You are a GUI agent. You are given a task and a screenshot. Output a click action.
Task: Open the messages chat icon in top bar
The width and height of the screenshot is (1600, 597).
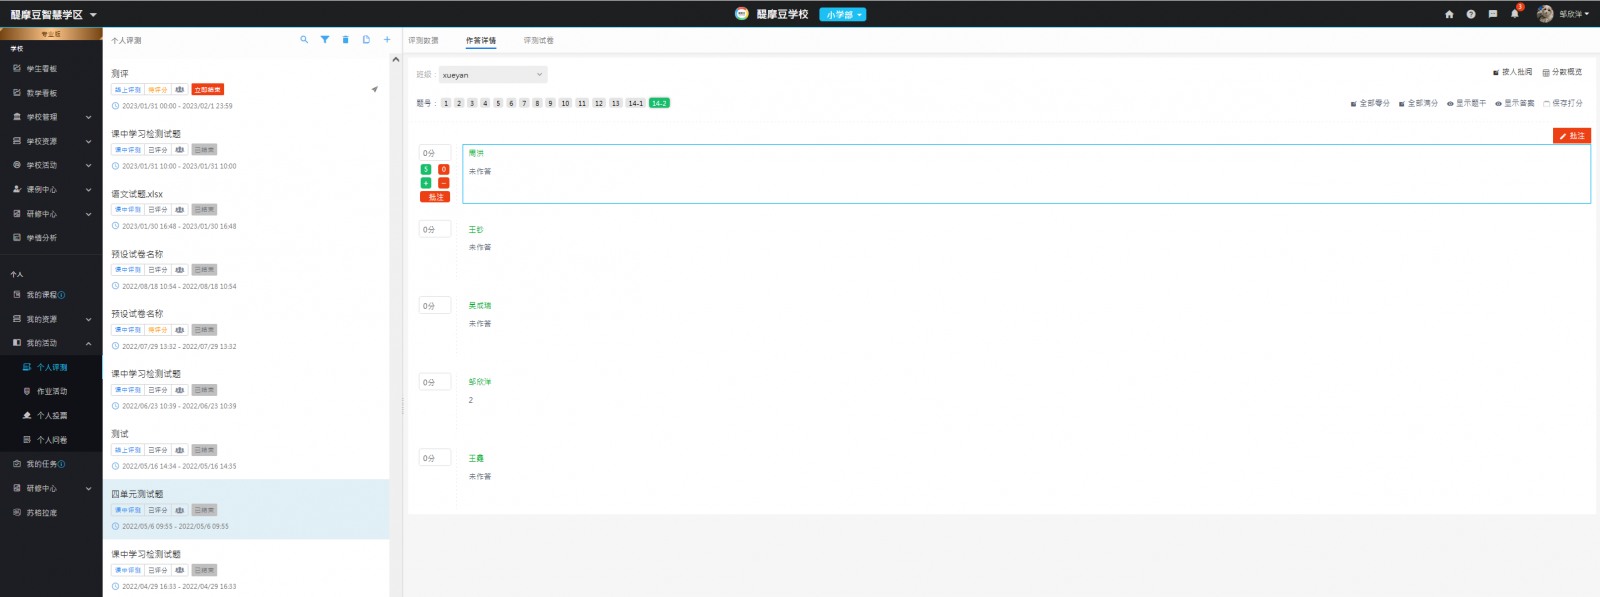pos(1493,14)
